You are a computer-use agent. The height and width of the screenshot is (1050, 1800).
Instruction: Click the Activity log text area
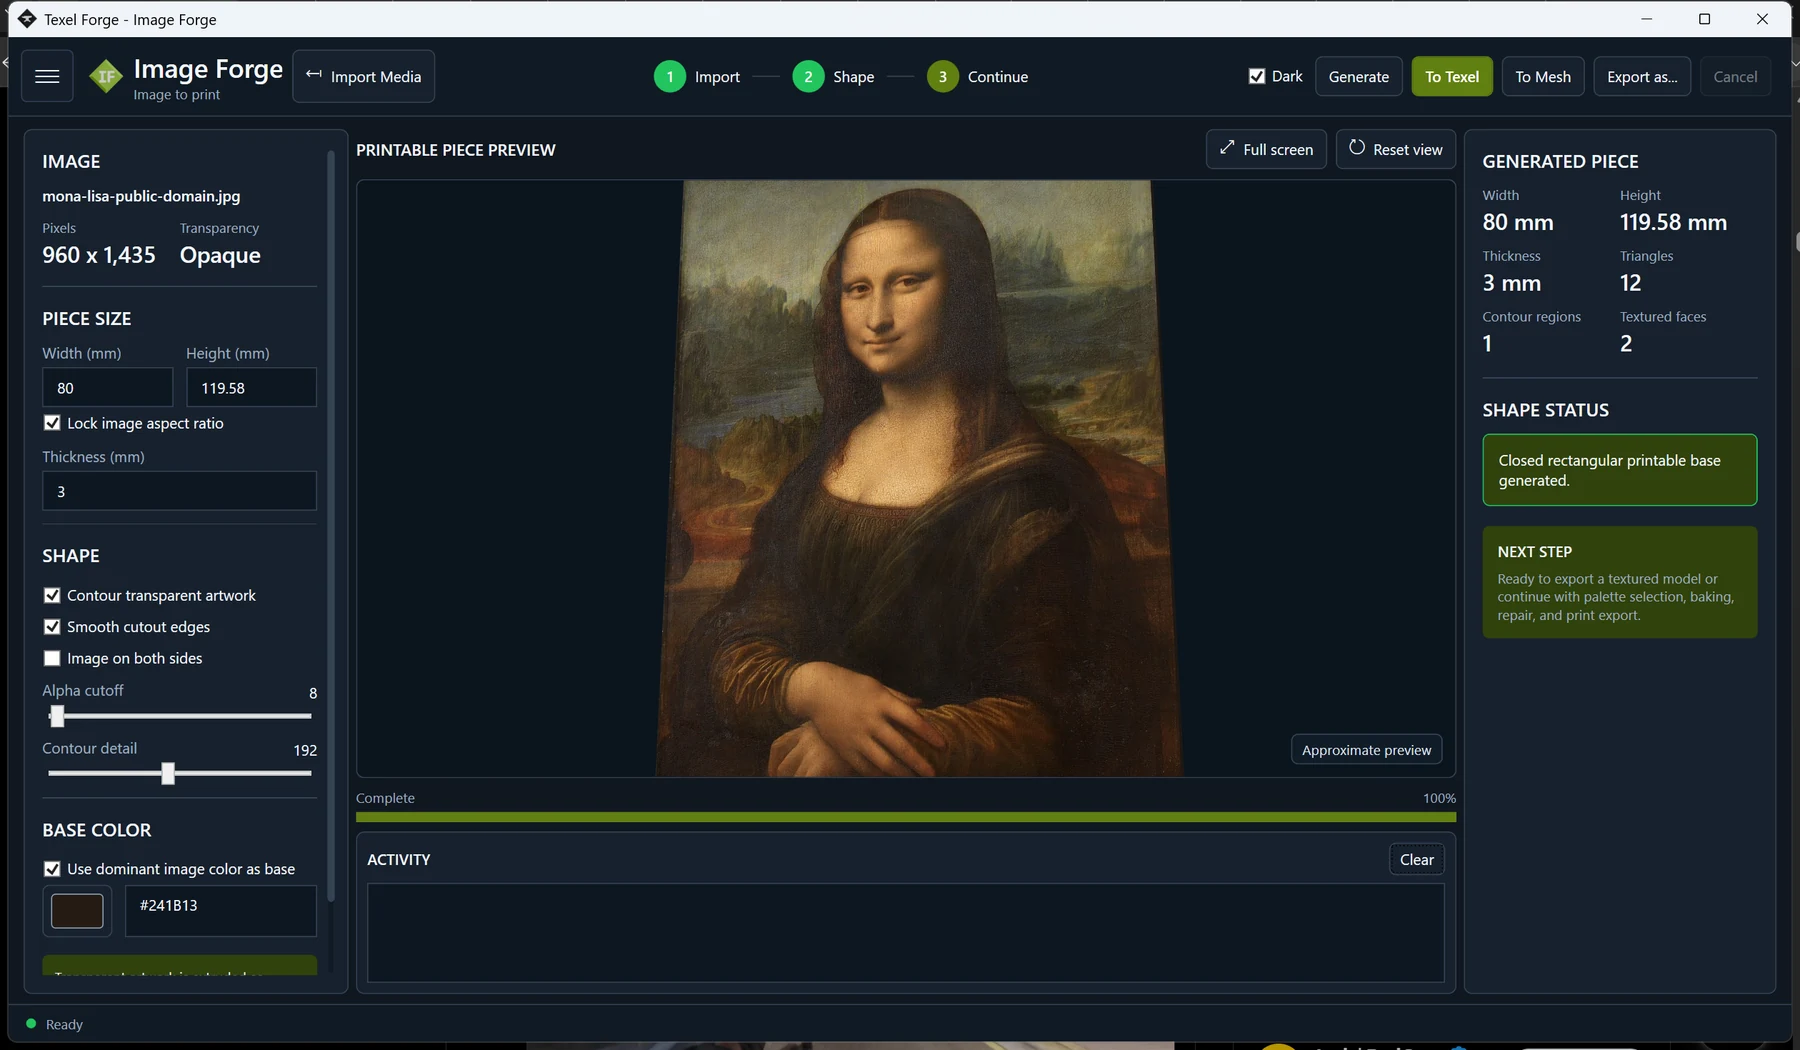(906, 932)
